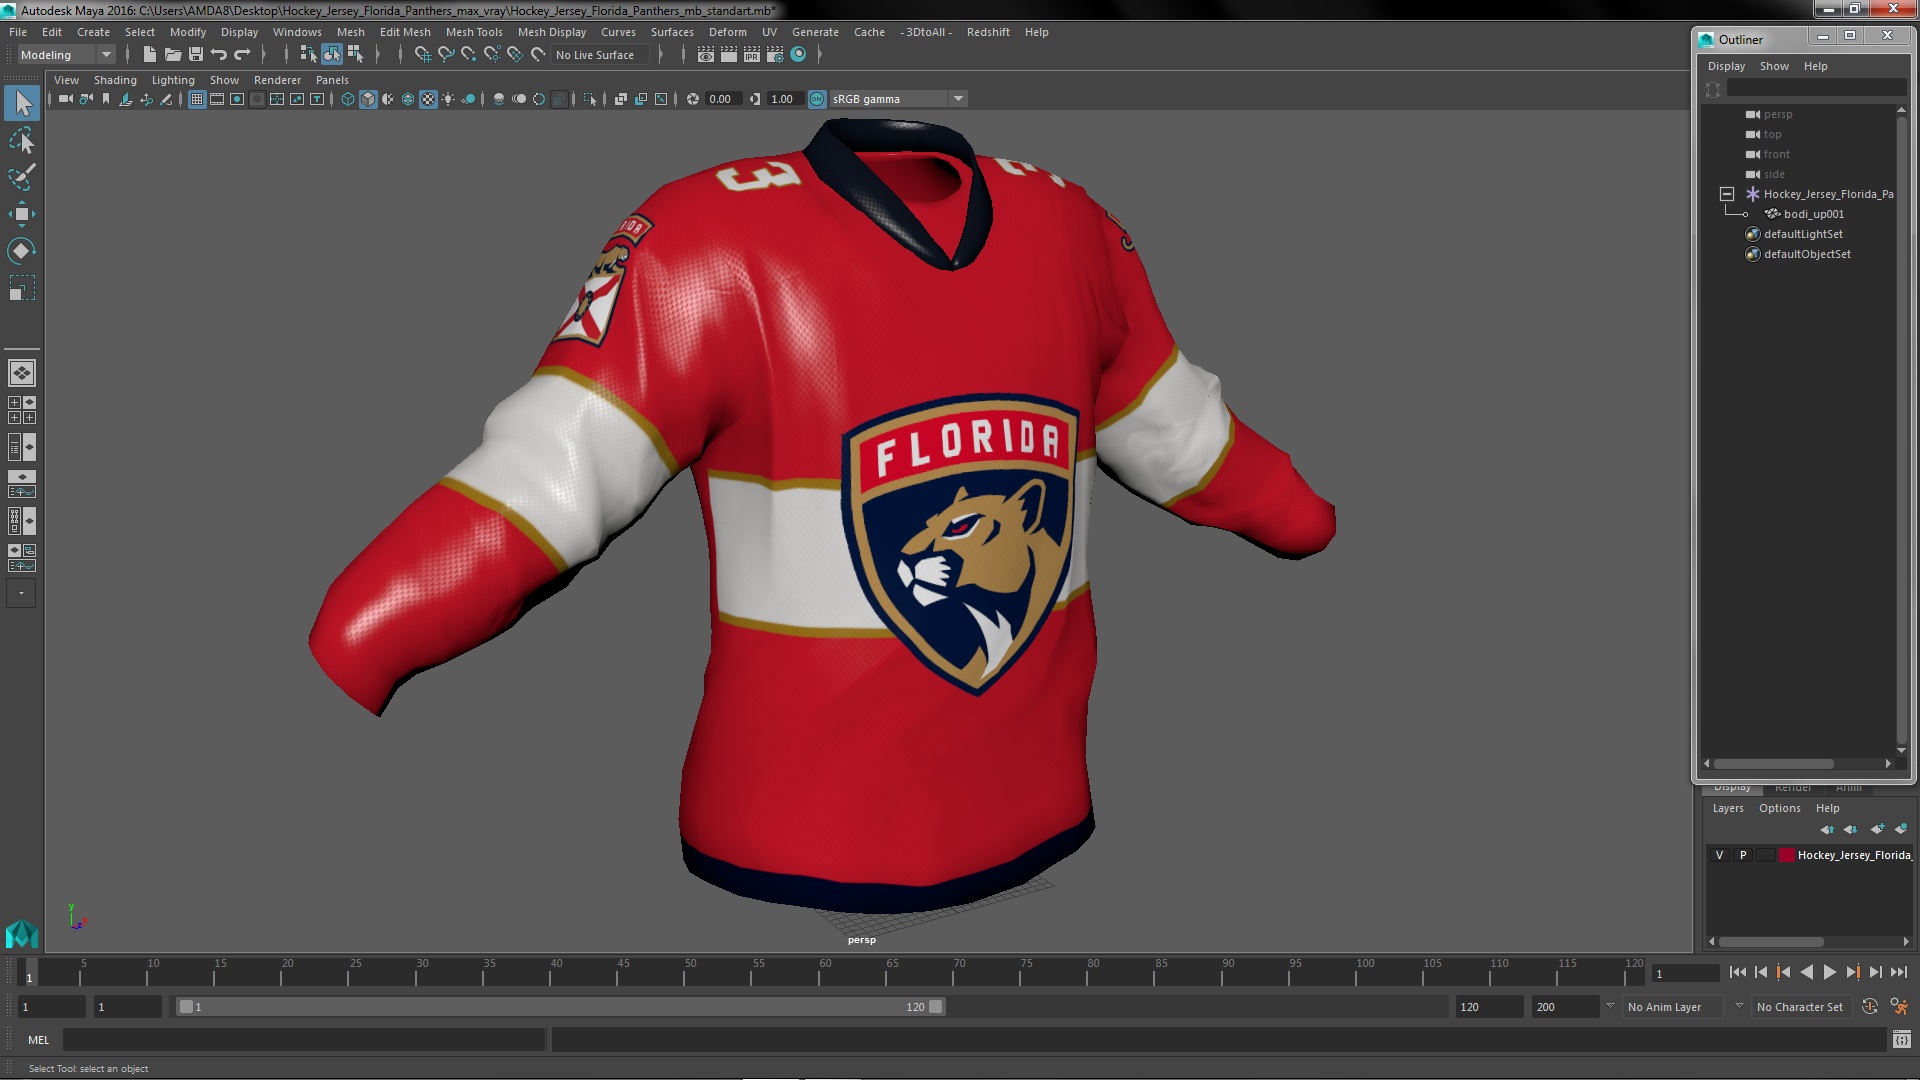Toggle view transform color management button
The height and width of the screenshot is (1080, 1920).
817,99
